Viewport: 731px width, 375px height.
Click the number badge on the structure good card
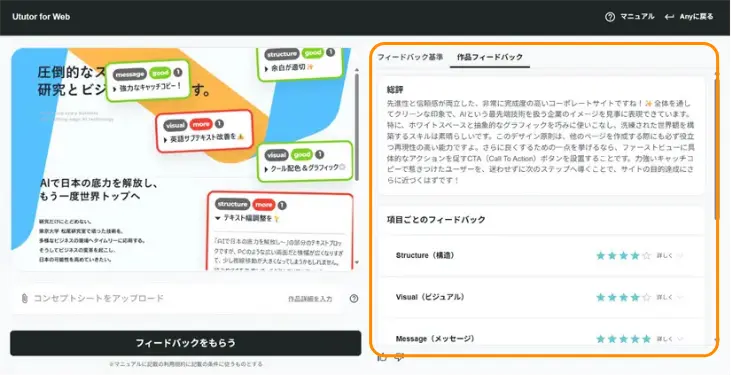click(331, 53)
